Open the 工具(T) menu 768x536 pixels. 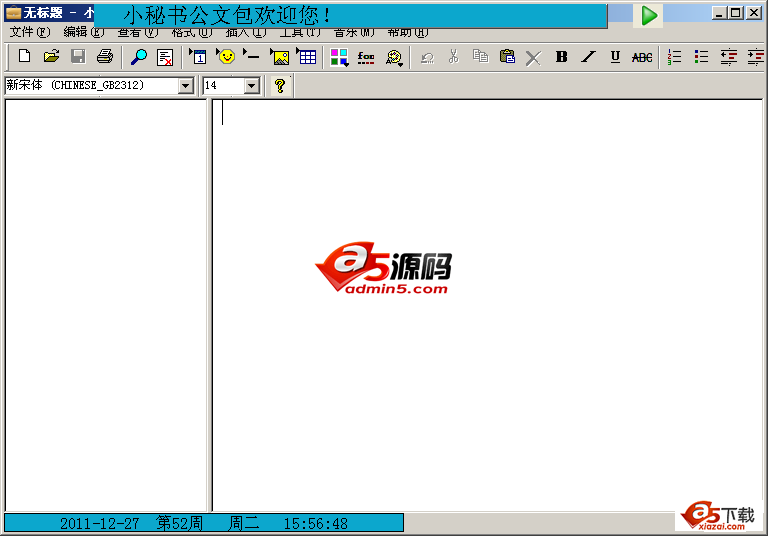pyautogui.click(x=300, y=33)
